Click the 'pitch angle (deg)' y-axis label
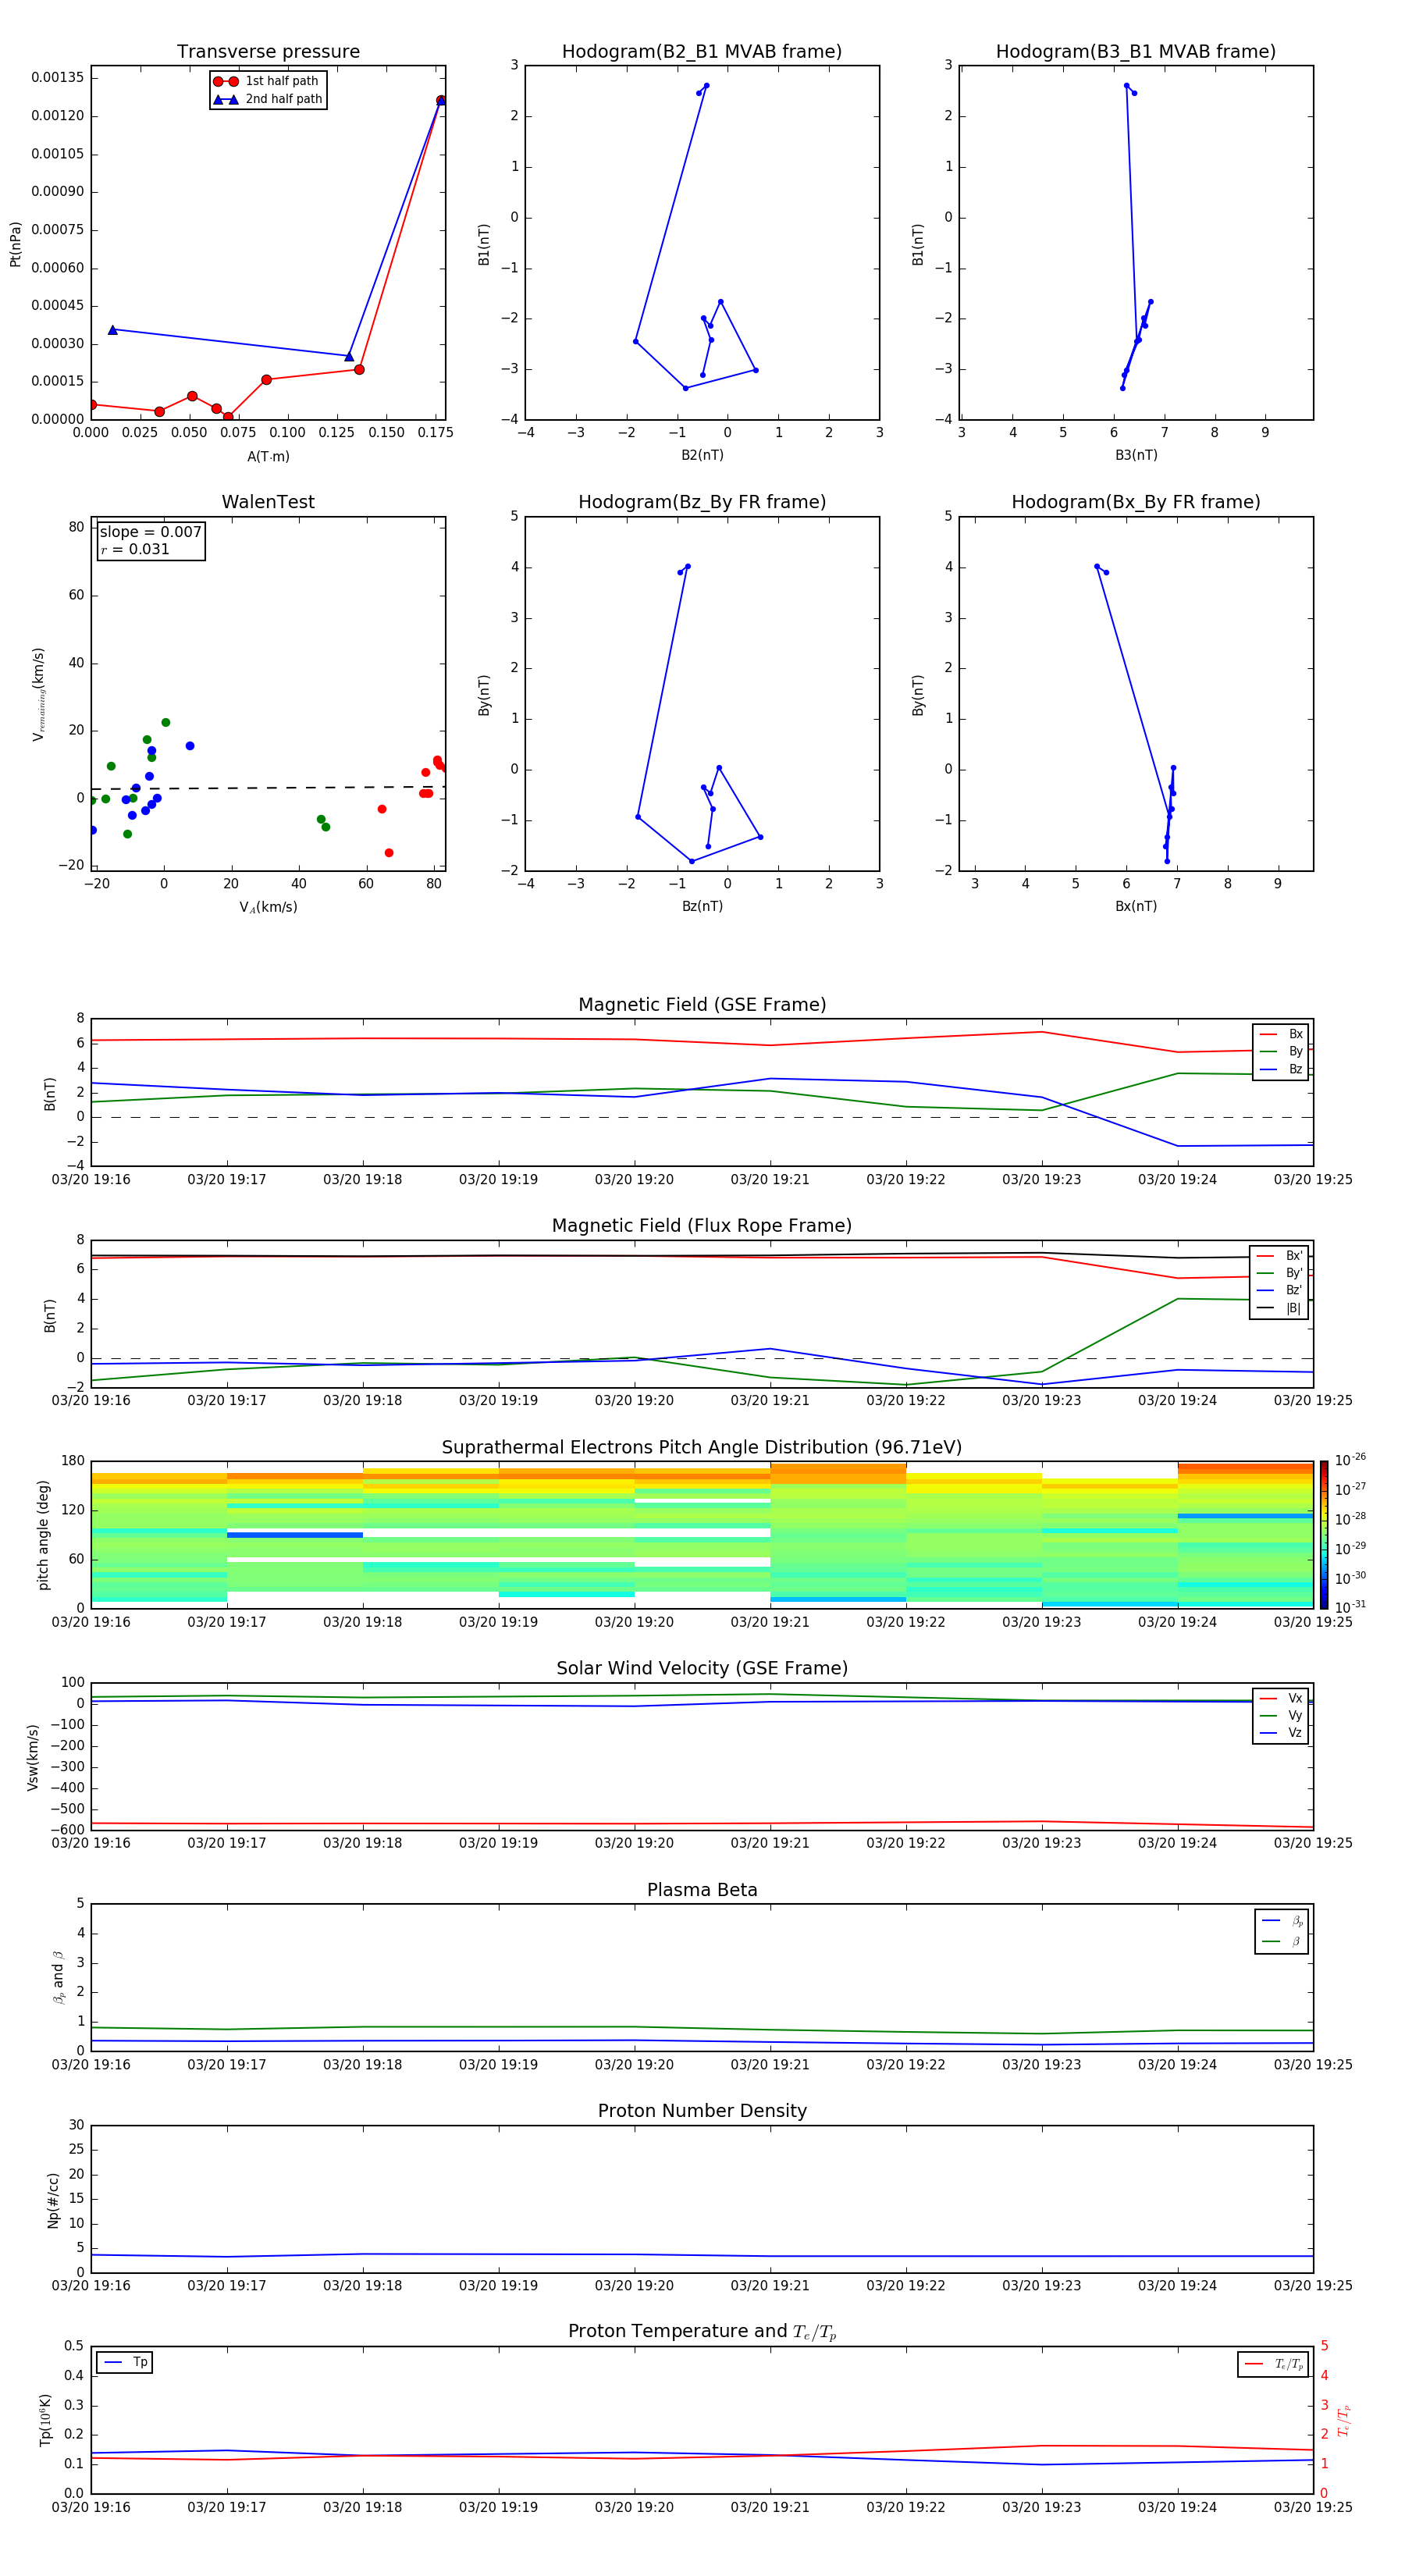1405x2576 pixels. tap(43, 1535)
